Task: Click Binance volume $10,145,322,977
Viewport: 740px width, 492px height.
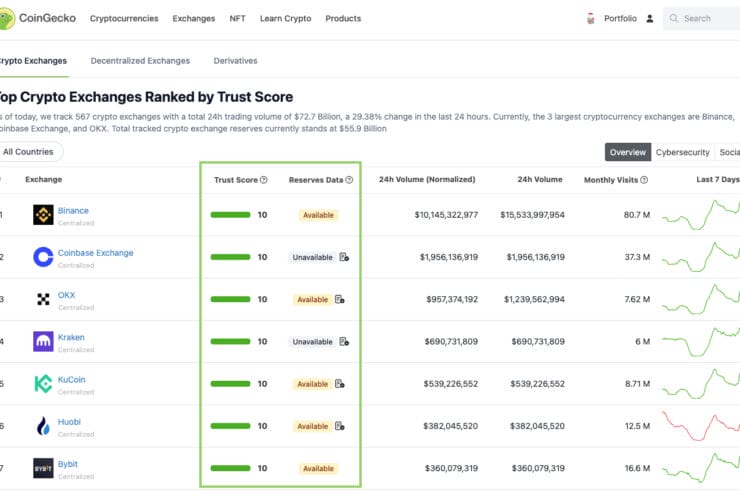Action: tap(446, 215)
